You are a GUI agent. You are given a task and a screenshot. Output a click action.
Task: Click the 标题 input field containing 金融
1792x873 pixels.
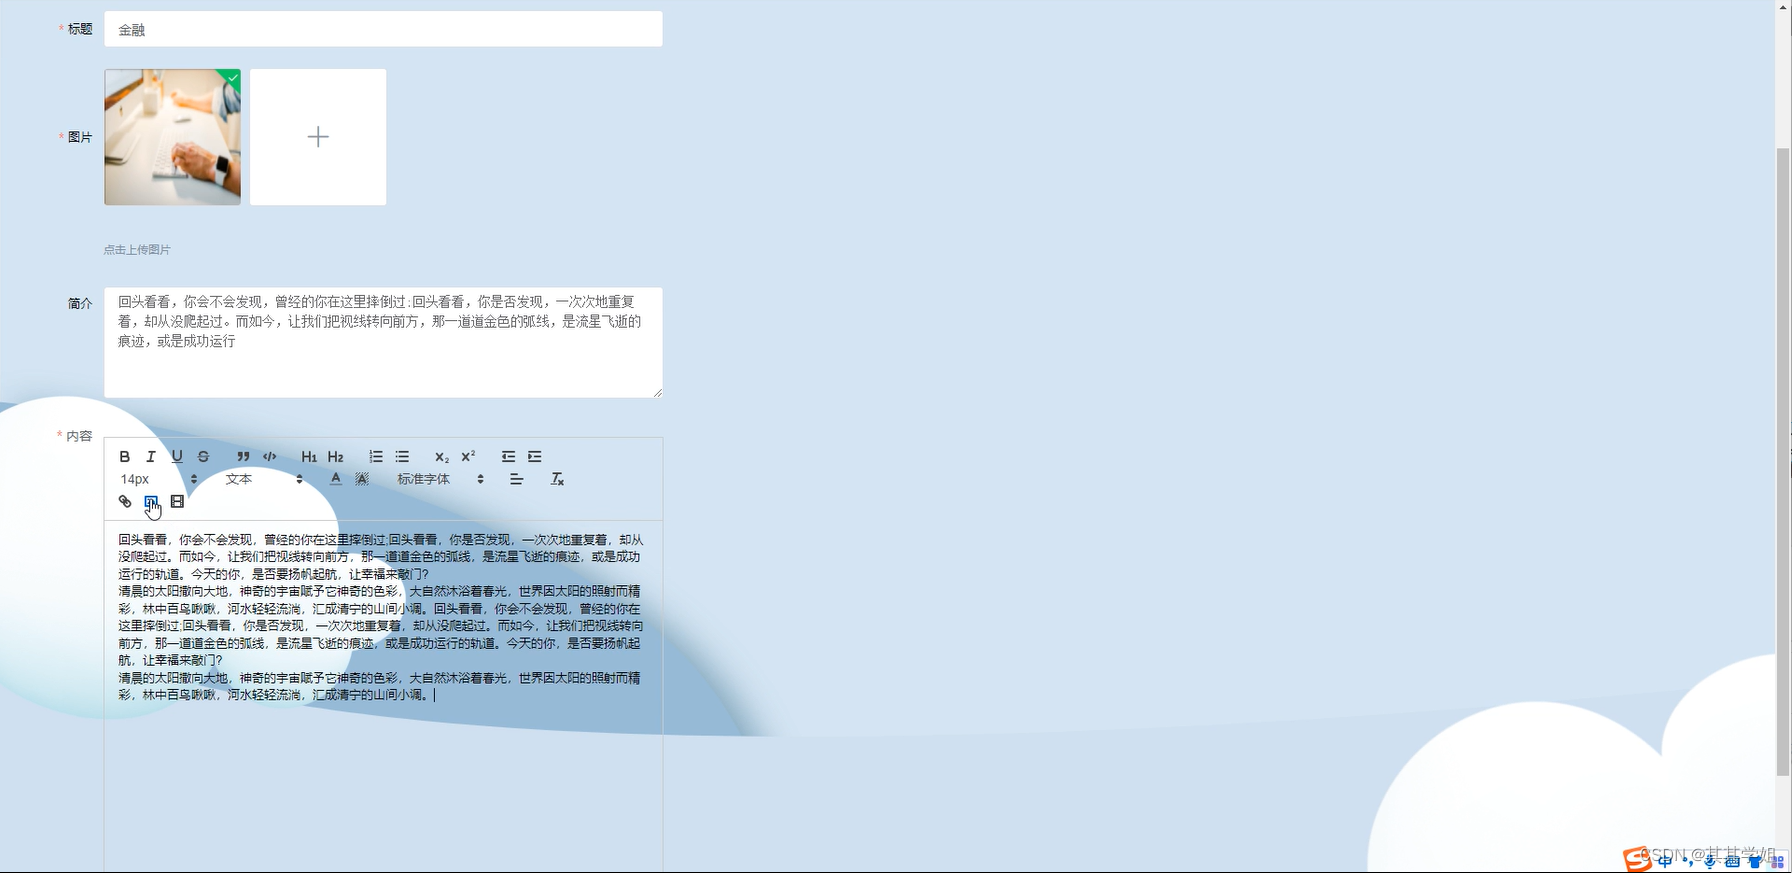(x=383, y=29)
